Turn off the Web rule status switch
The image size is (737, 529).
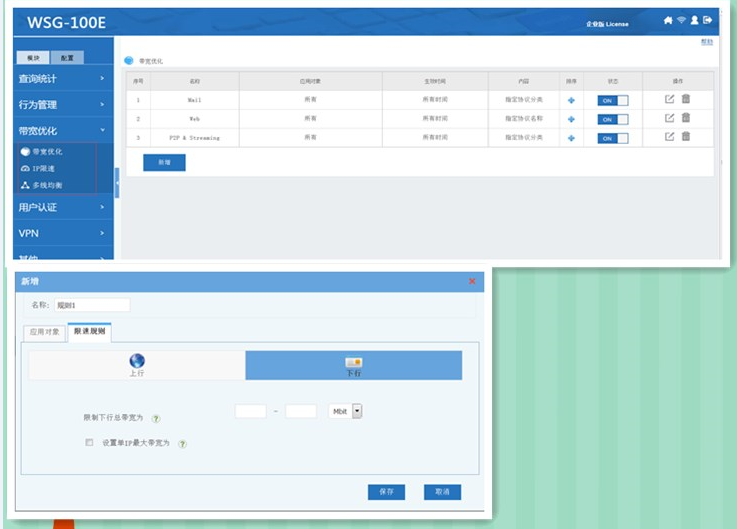click(613, 119)
